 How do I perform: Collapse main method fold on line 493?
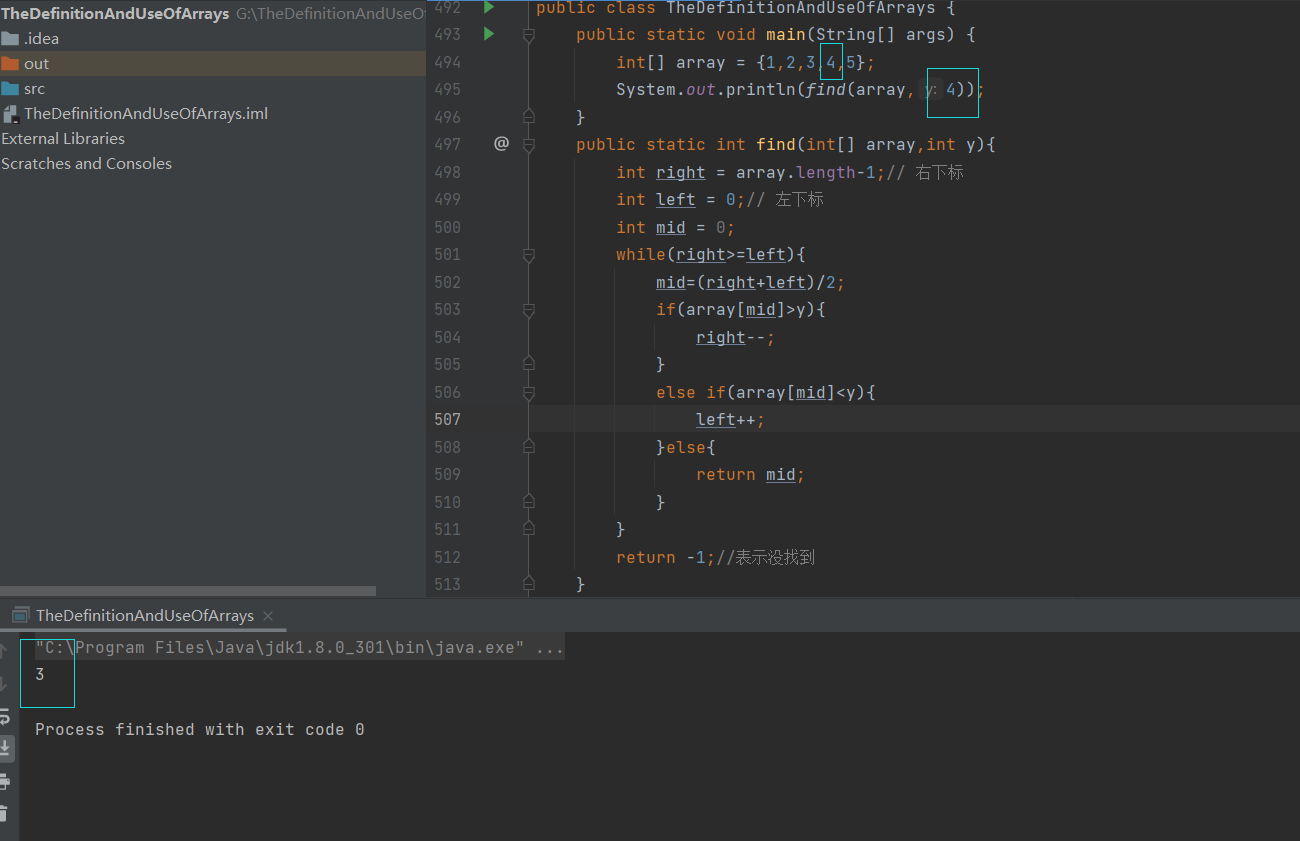click(529, 34)
